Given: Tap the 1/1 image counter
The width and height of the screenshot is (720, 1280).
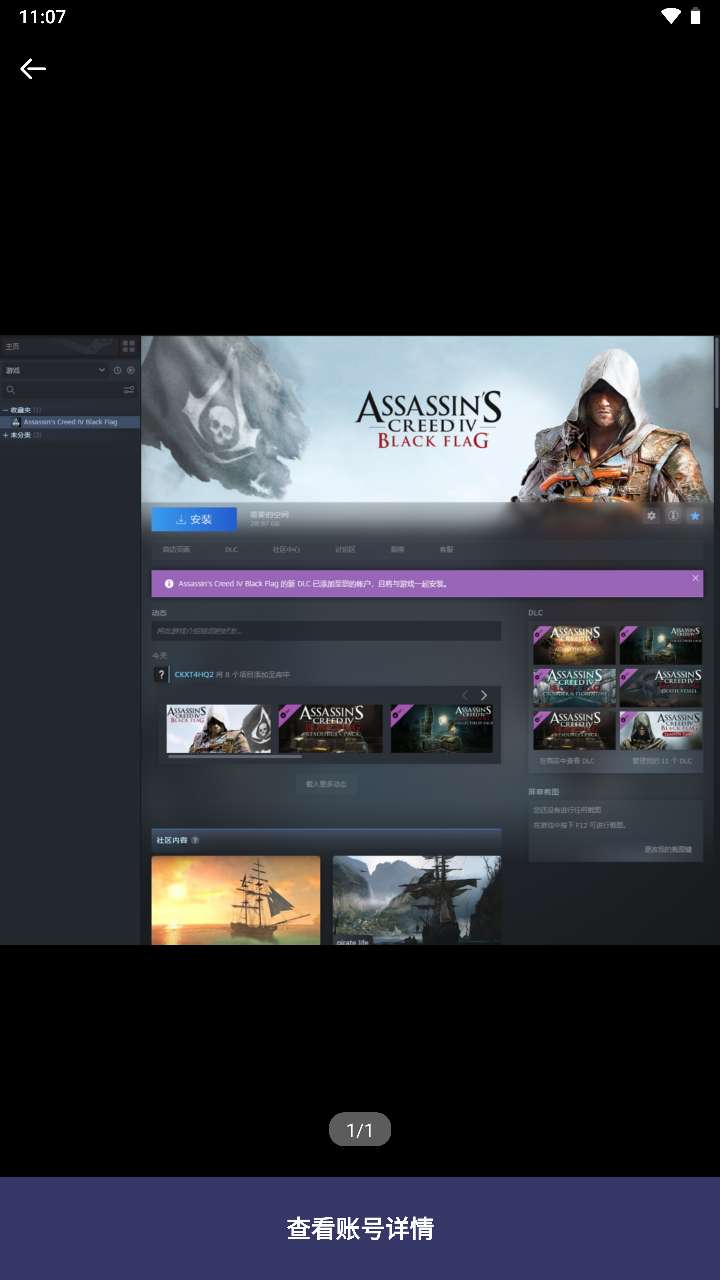Looking at the screenshot, I should (360, 1130).
